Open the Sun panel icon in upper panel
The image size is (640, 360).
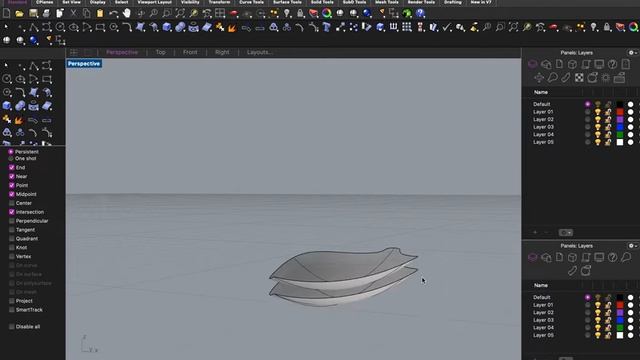[x=605, y=78]
